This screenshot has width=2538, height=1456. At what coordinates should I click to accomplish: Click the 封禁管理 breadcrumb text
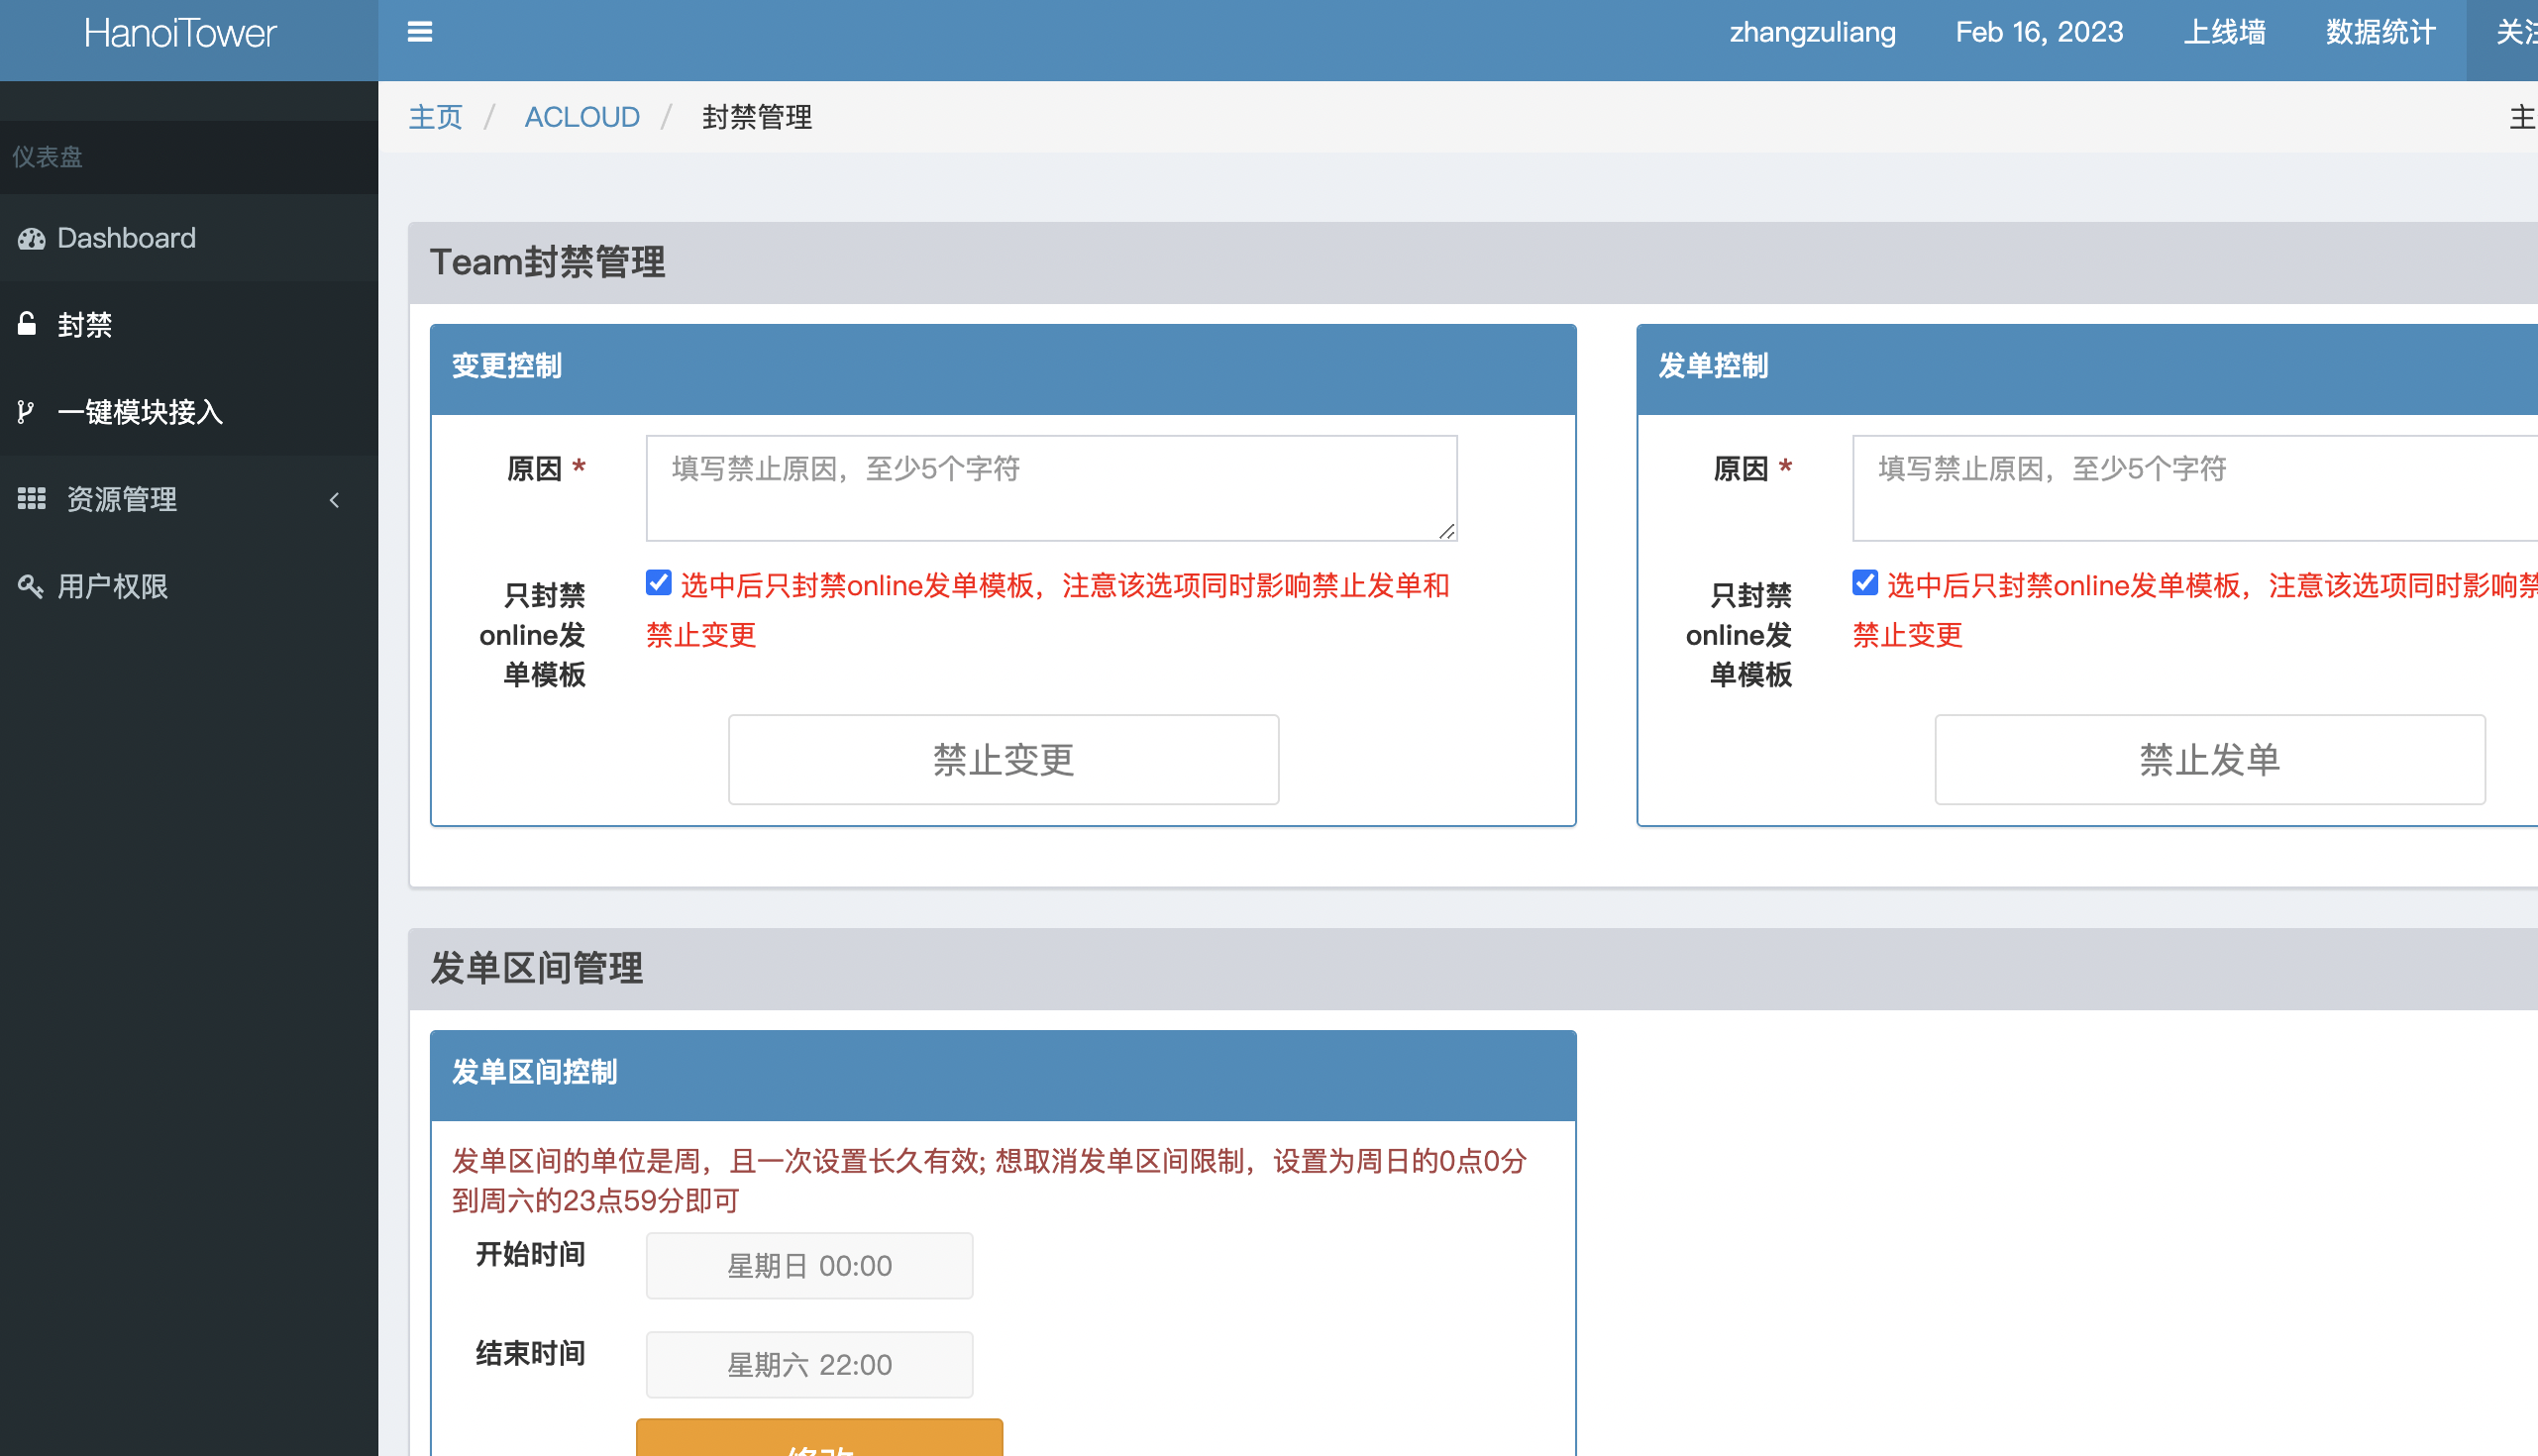756,117
